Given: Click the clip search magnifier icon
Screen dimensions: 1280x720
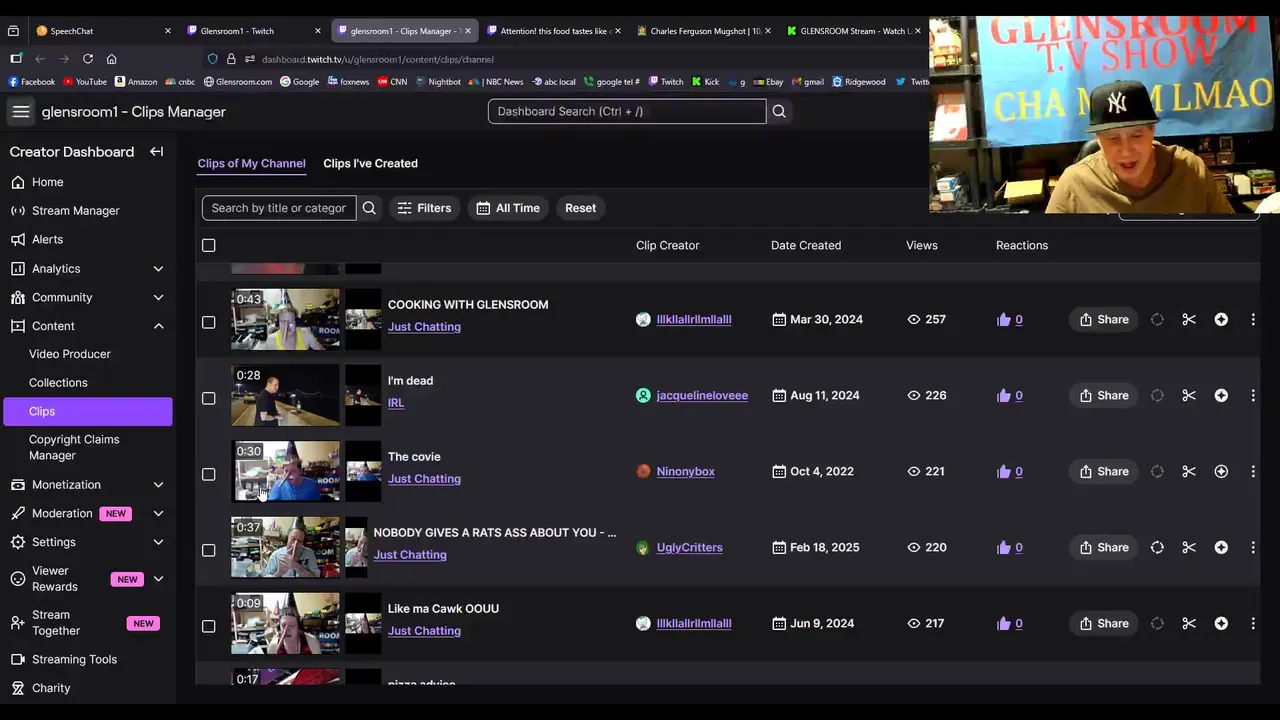Looking at the screenshot, I should pos(369,208).
